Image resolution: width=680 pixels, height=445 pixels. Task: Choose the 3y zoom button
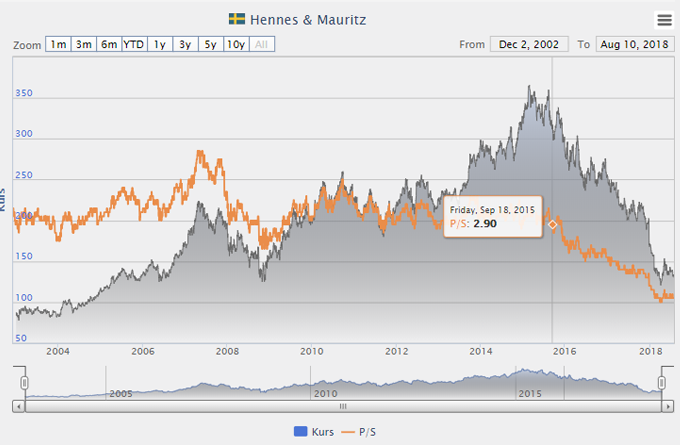(185, 44)
